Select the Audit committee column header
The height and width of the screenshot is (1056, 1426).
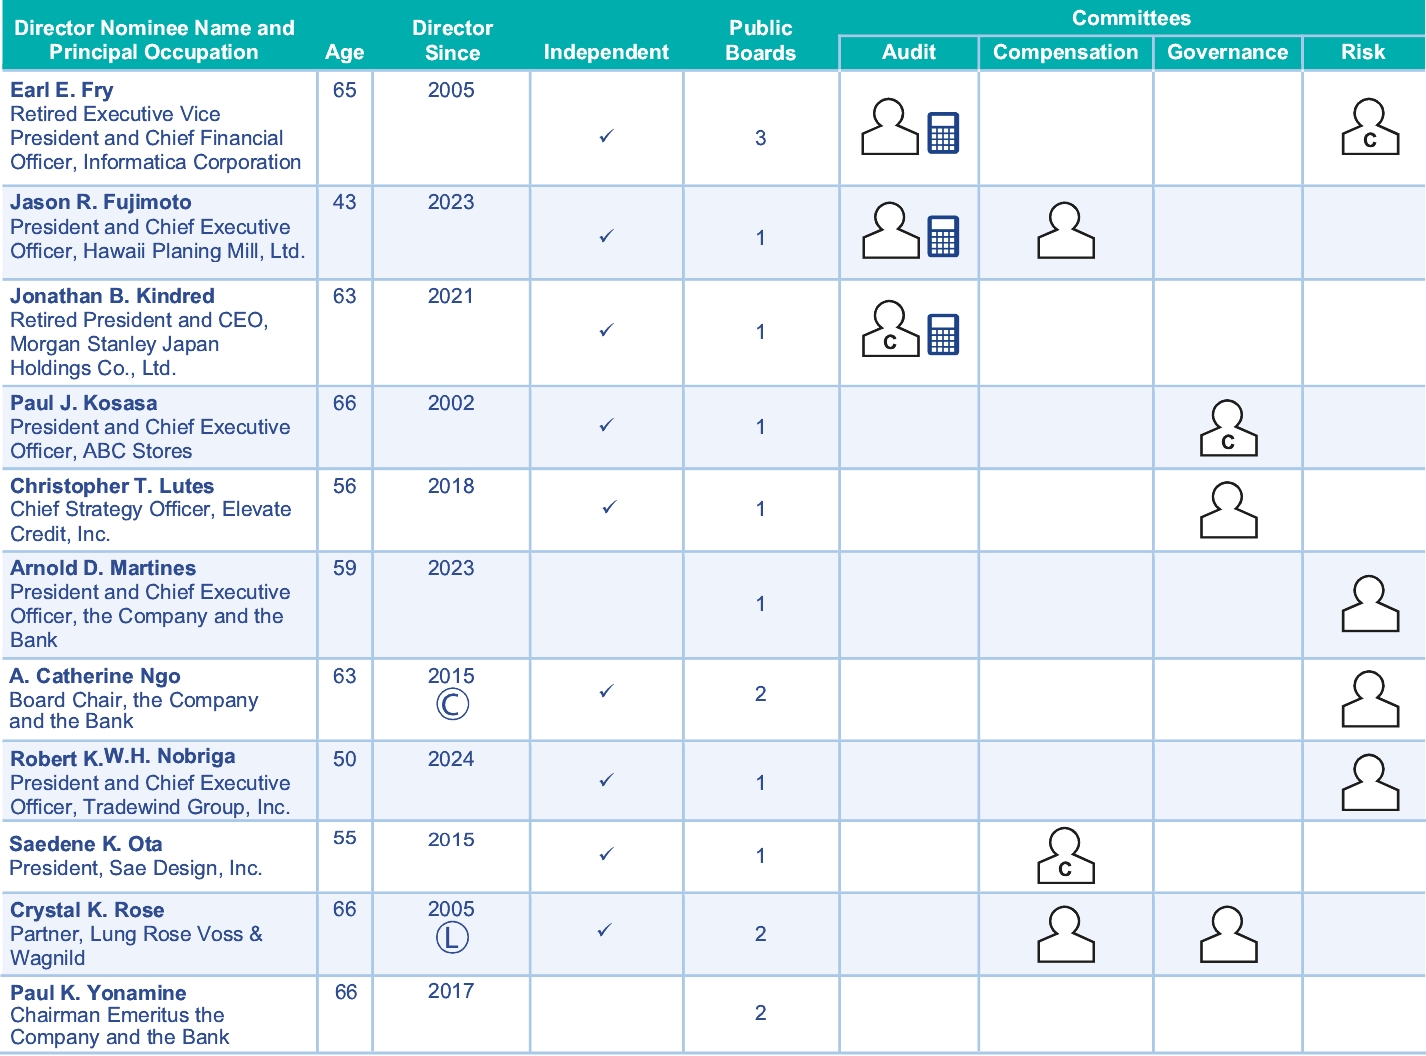pos(908,53)
